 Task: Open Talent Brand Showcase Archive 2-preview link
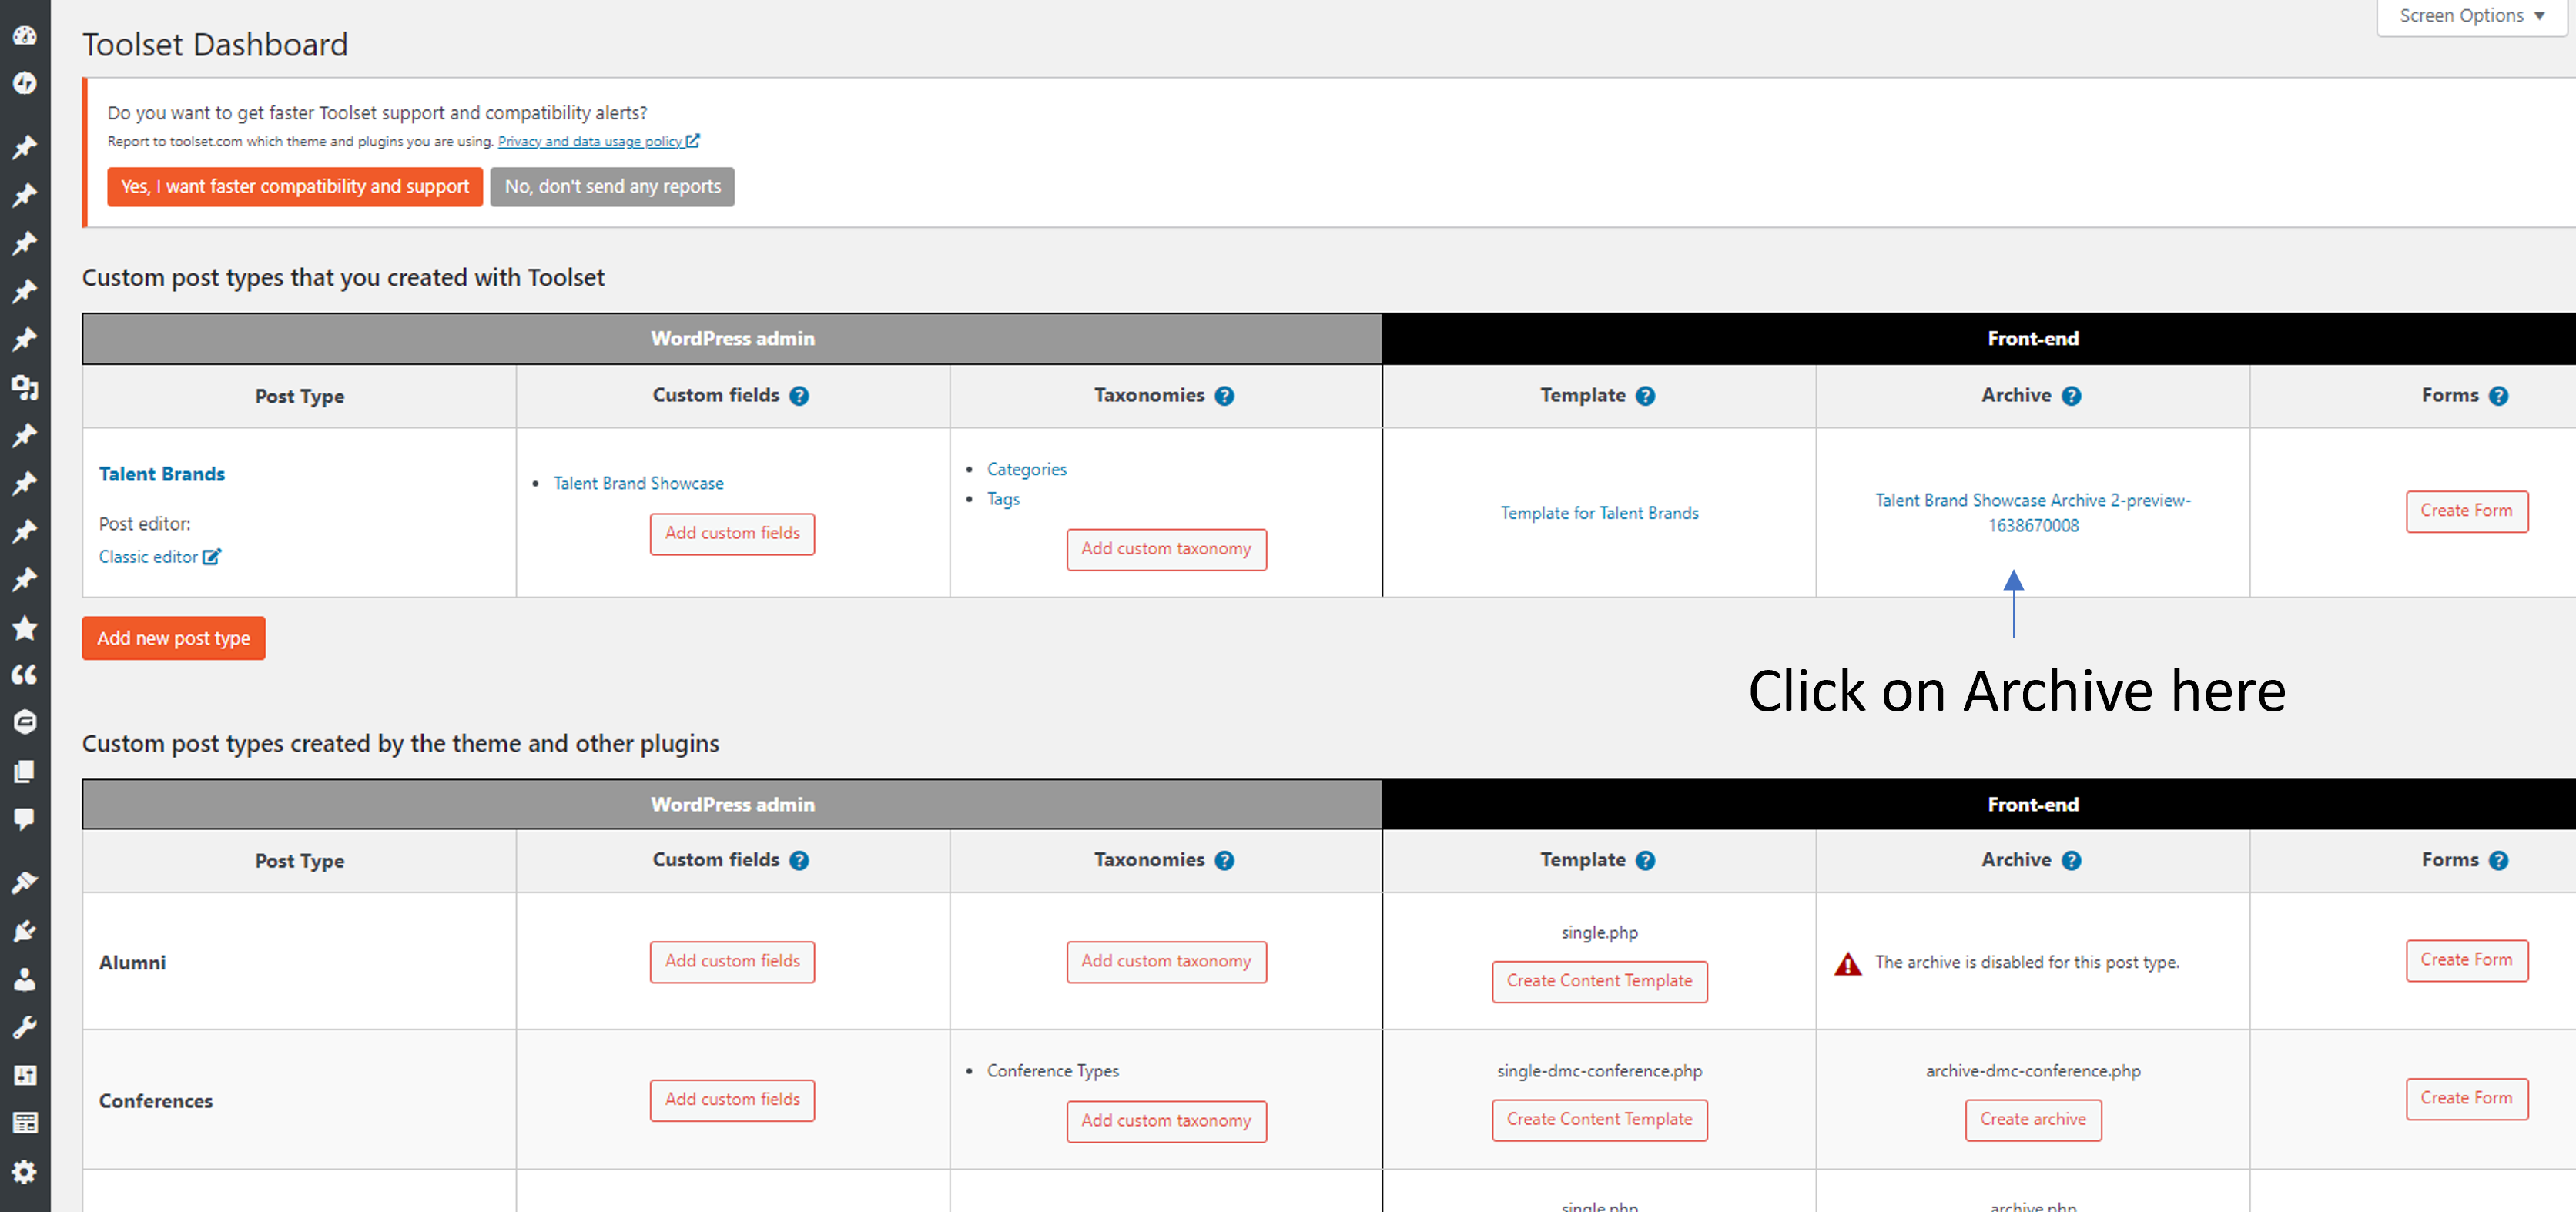pos(2033,513)
